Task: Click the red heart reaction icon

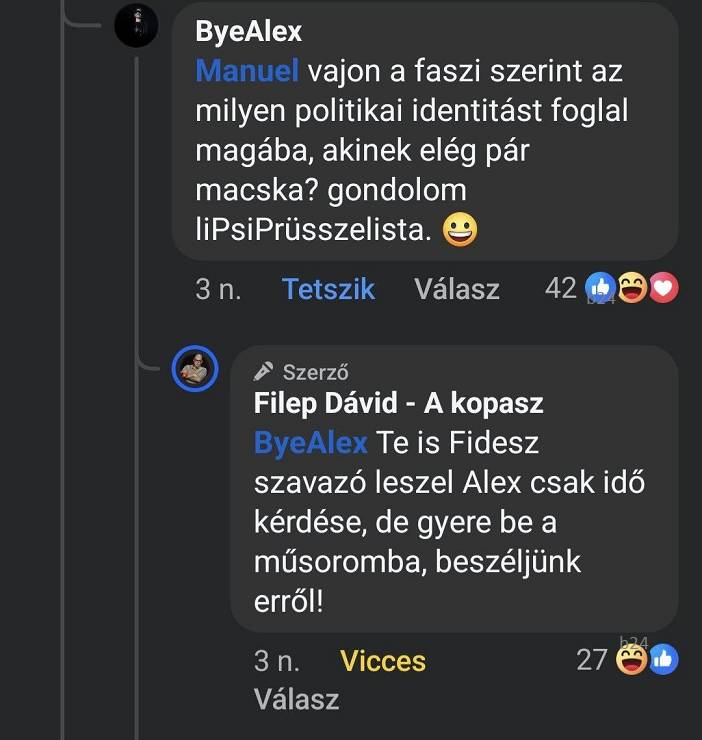Action: tap(663, 288)
